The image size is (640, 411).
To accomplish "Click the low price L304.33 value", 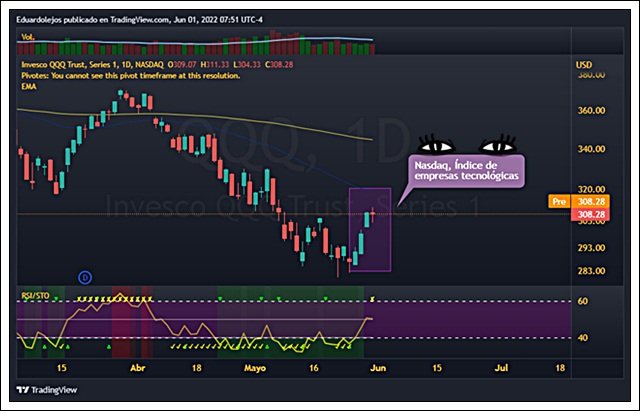I will [x=247, y=64].
